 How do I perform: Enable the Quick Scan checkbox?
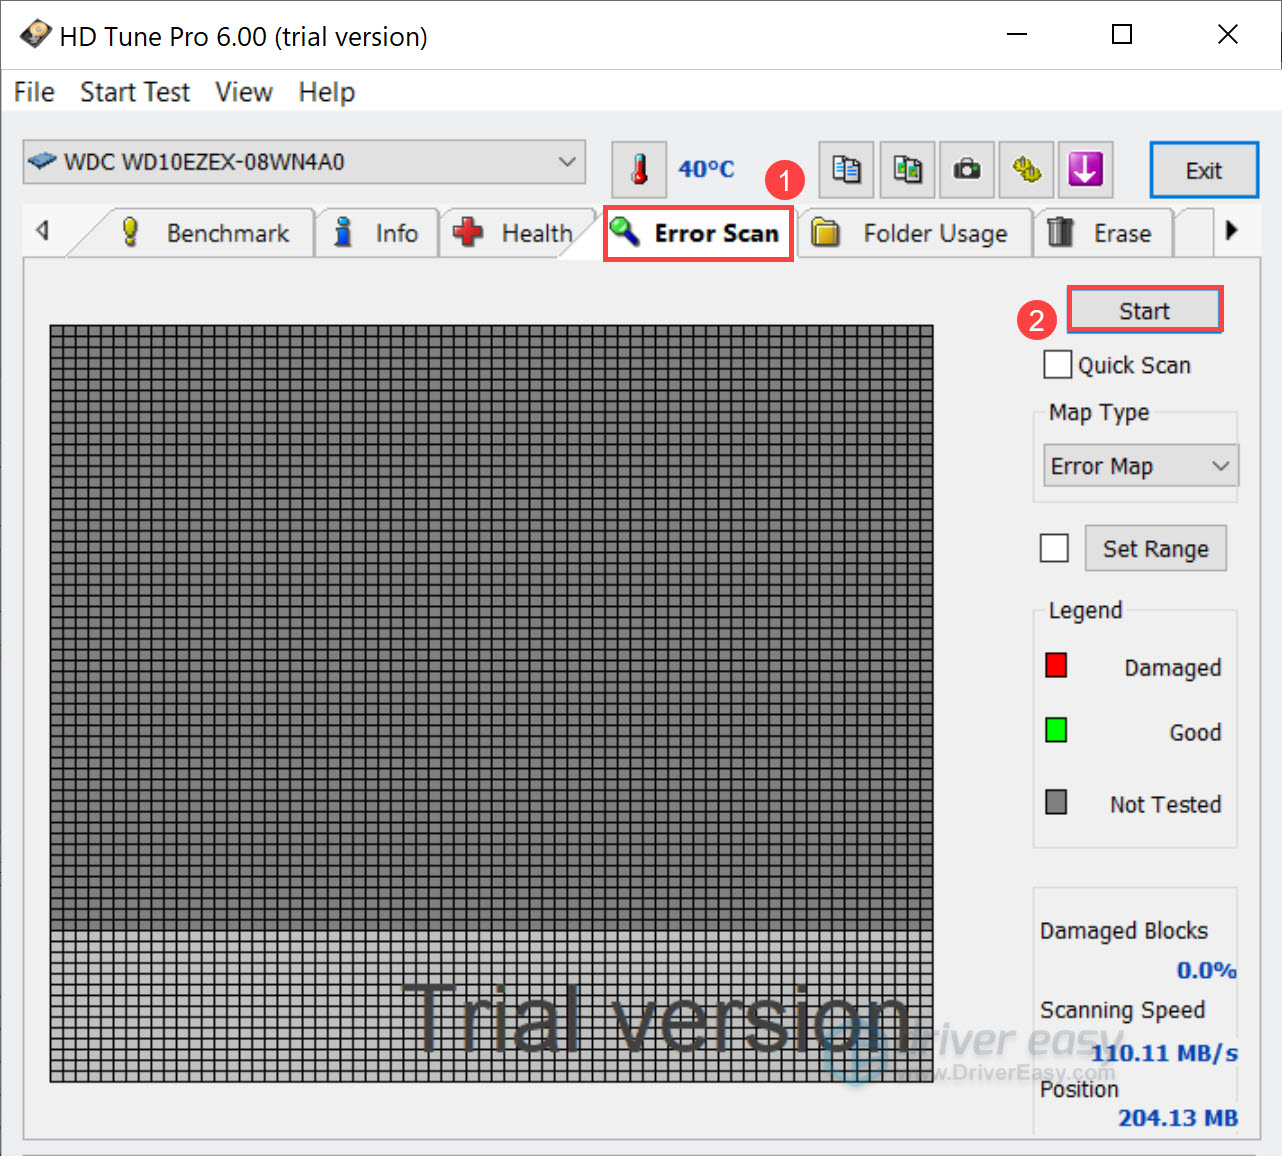(x=1057, y=364)
